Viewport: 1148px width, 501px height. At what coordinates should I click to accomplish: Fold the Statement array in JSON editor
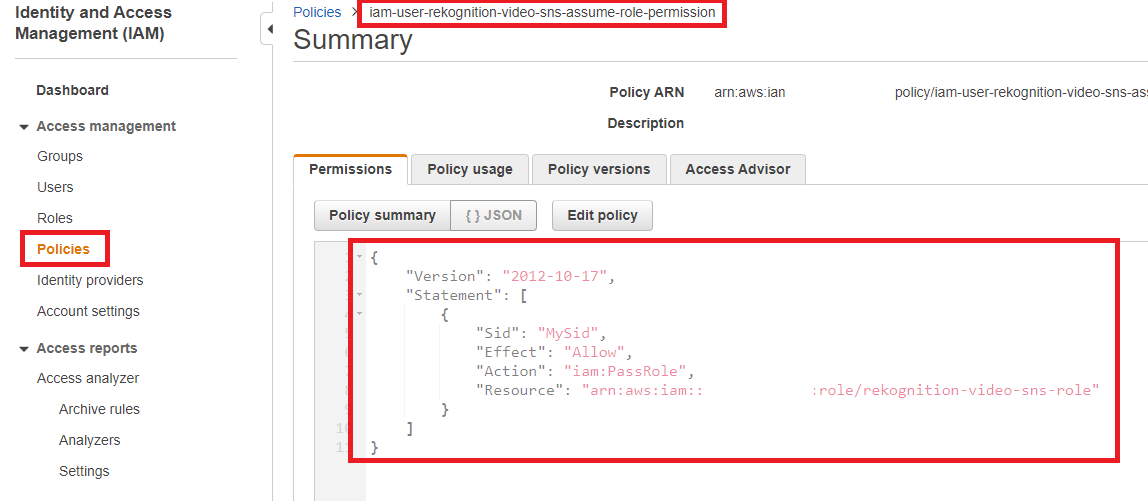pyautogui.click(x=359, y=295)
